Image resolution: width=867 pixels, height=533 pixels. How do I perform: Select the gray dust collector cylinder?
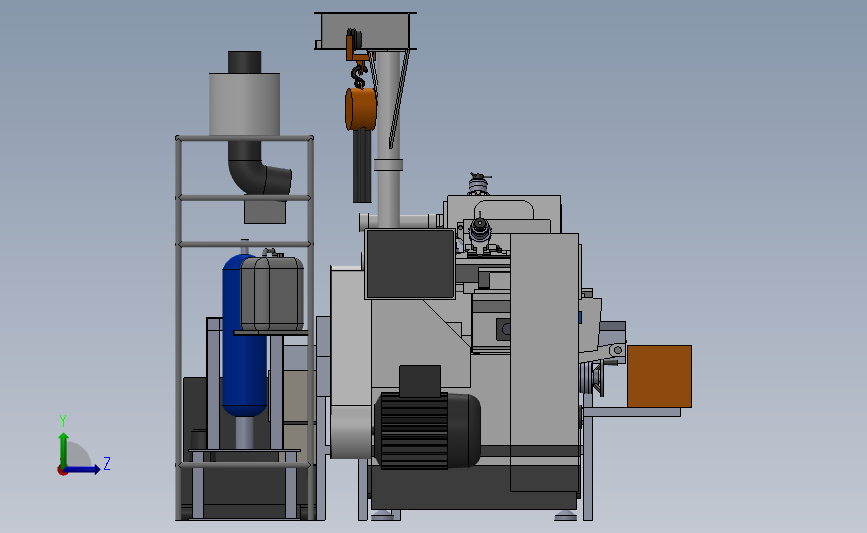click(244, 104)
